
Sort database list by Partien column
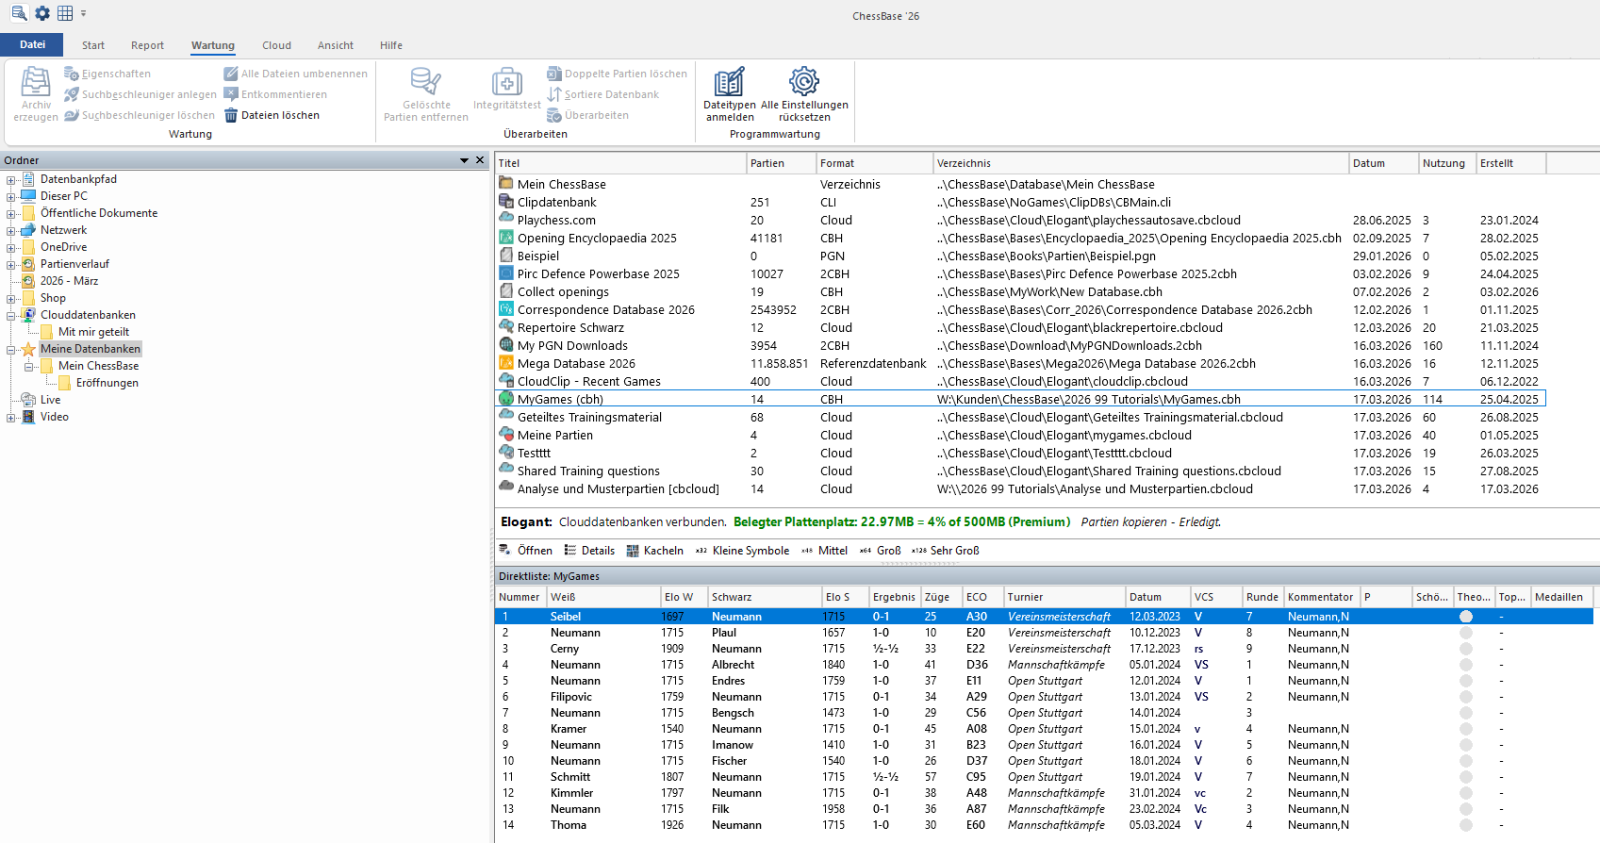click(x=767, y=164)
